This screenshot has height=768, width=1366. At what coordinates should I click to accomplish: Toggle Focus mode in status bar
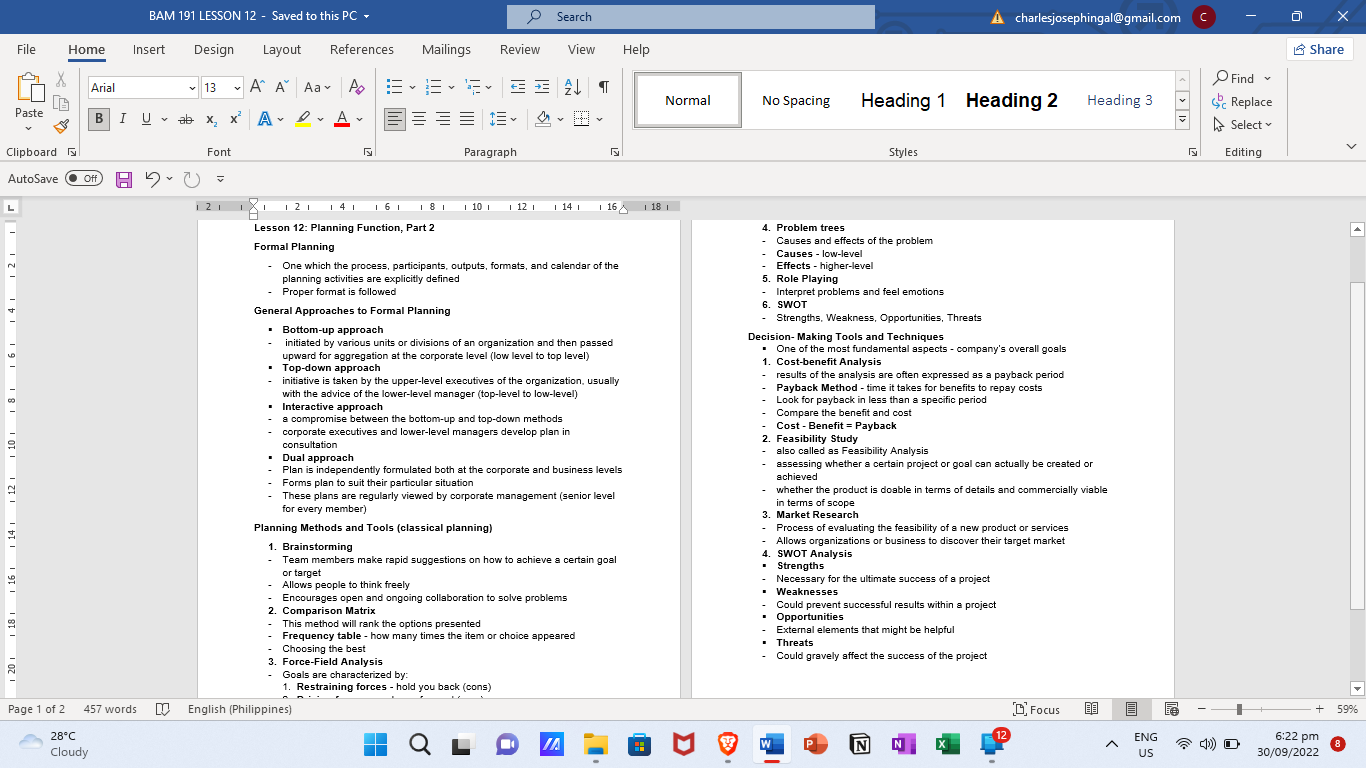[1036, 709]
